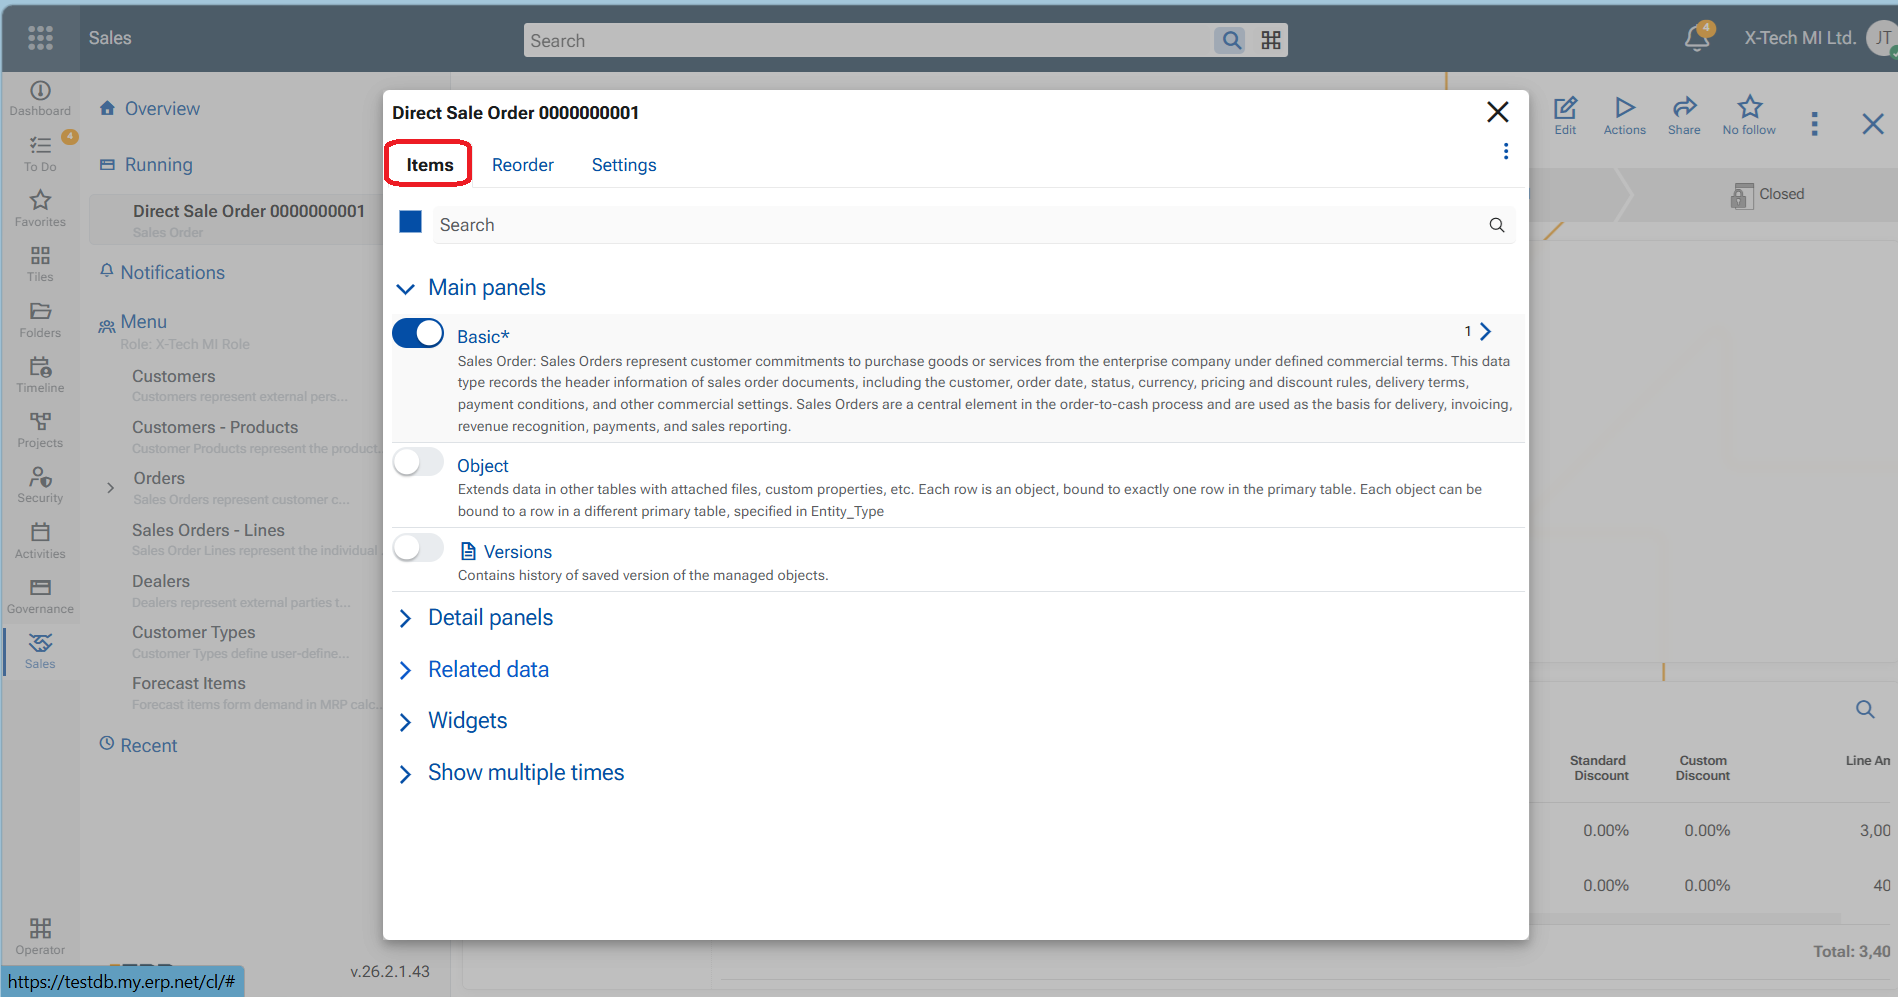The width and height of the screenshot is (1898, 997).
Task: Click the blue square select-all box
Action: pos(410,222)
